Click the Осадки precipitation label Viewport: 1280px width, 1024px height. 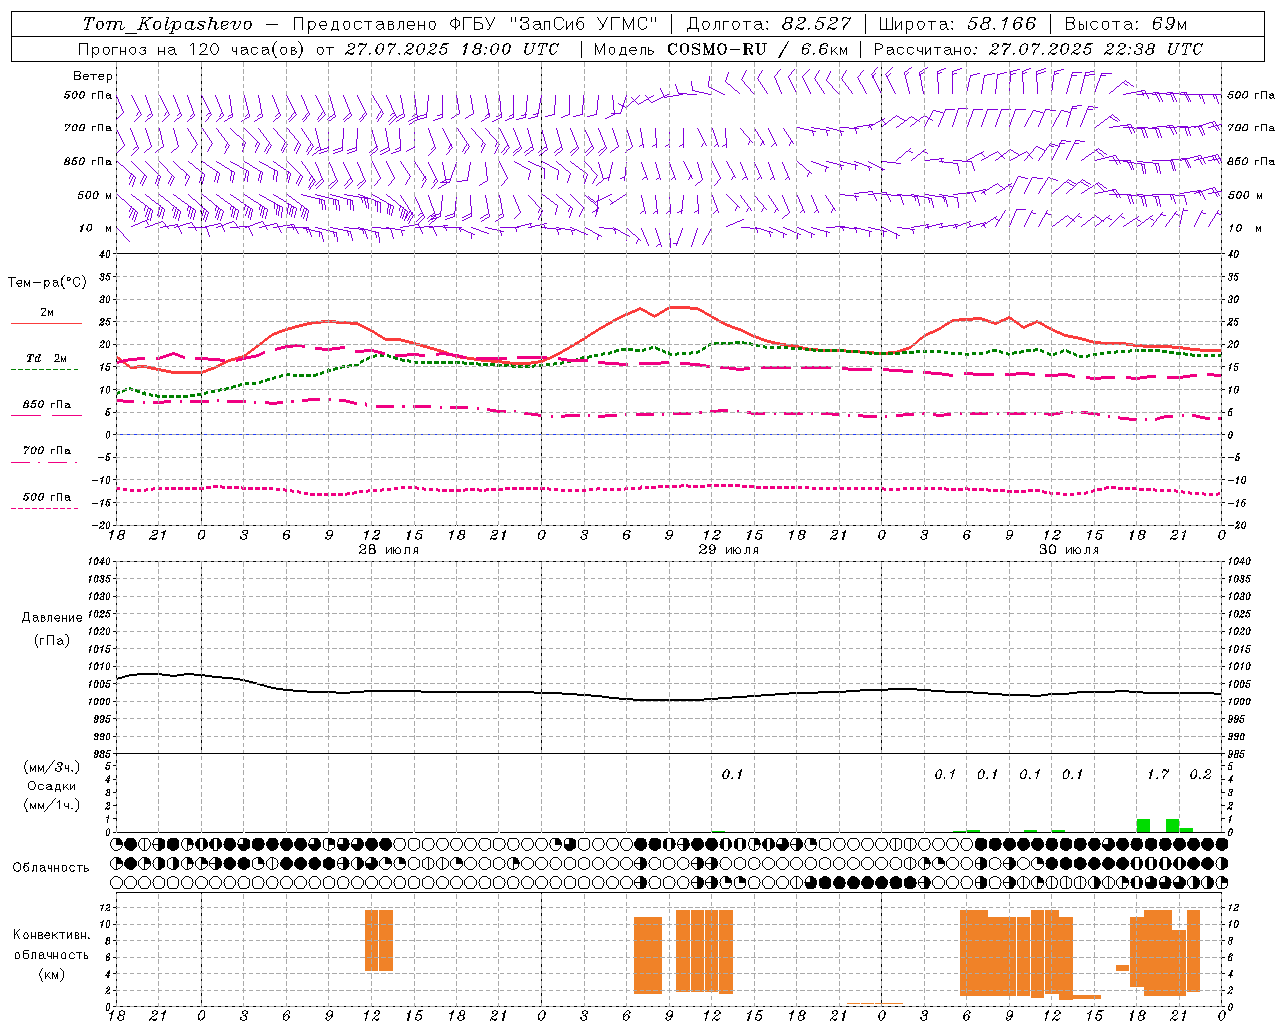coord(52,787)
